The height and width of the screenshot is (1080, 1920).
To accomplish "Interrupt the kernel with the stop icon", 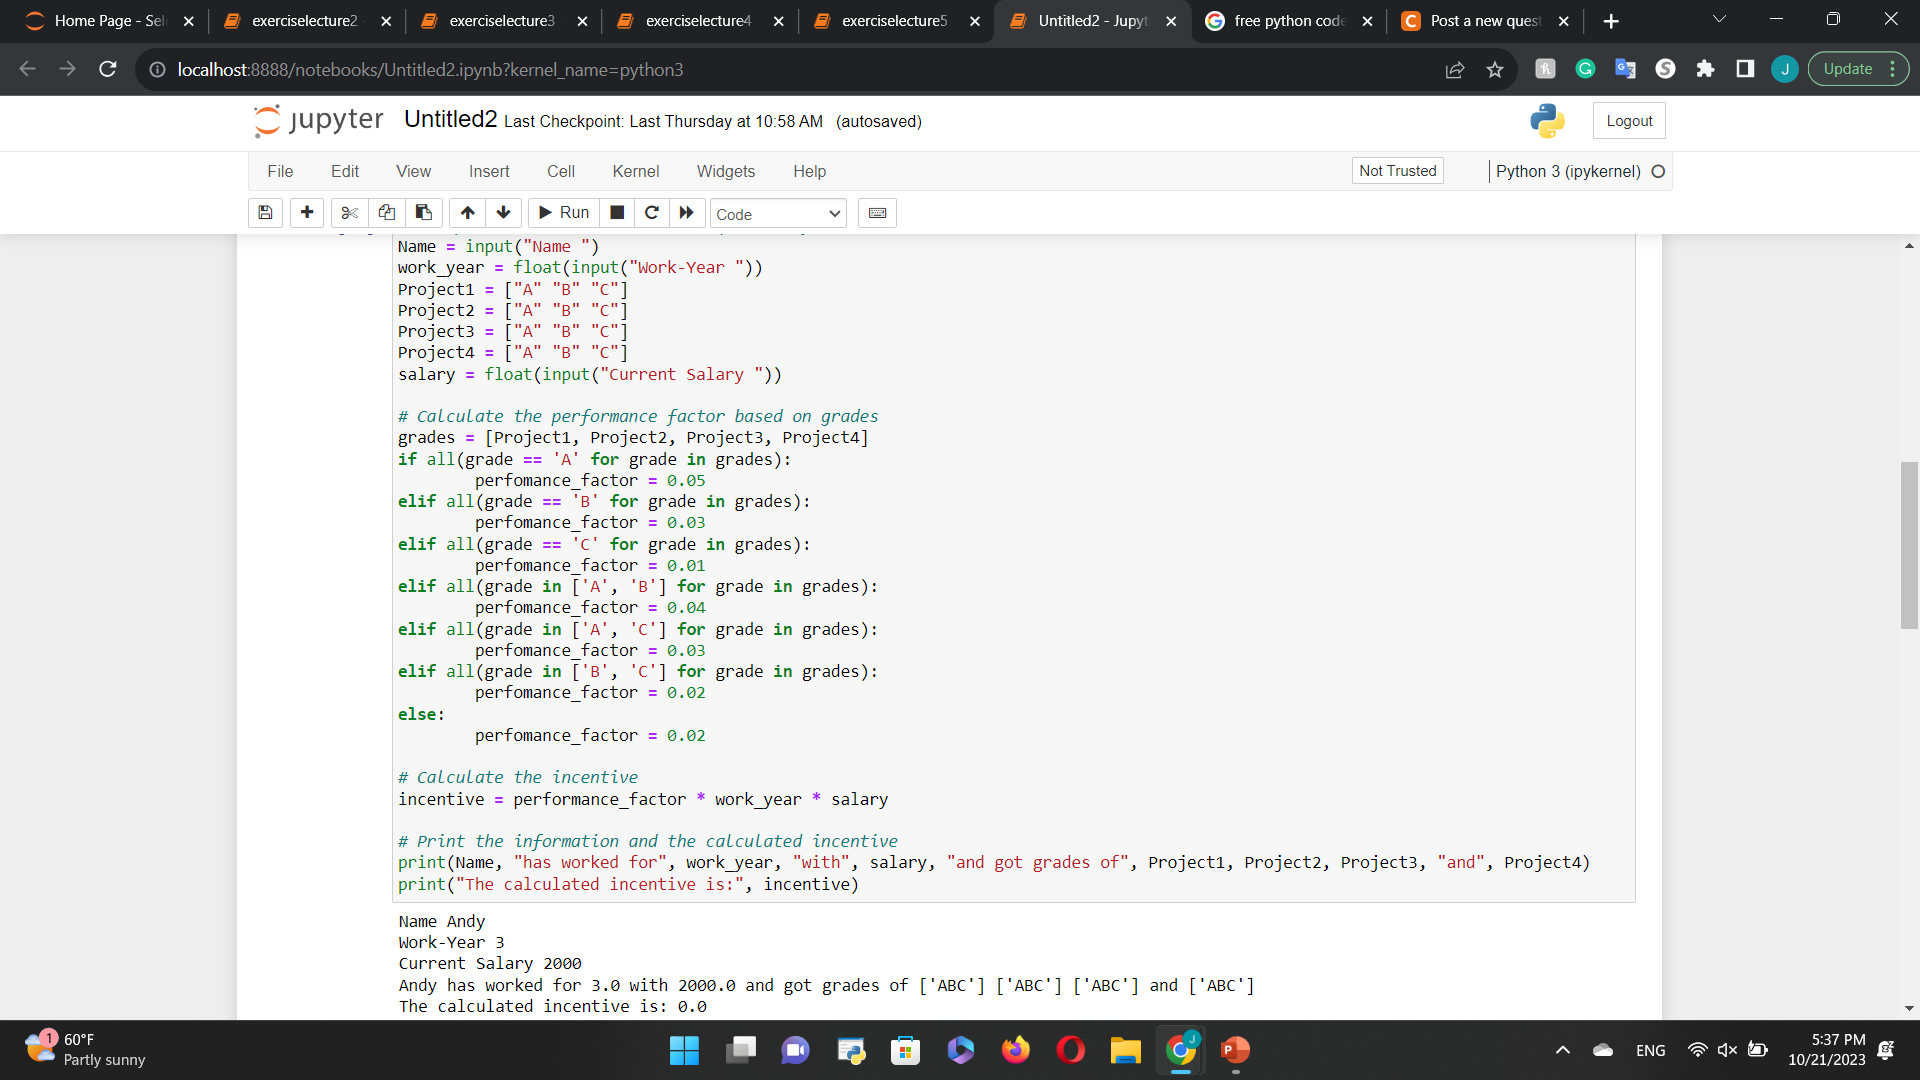I will [x=616, y=213].
